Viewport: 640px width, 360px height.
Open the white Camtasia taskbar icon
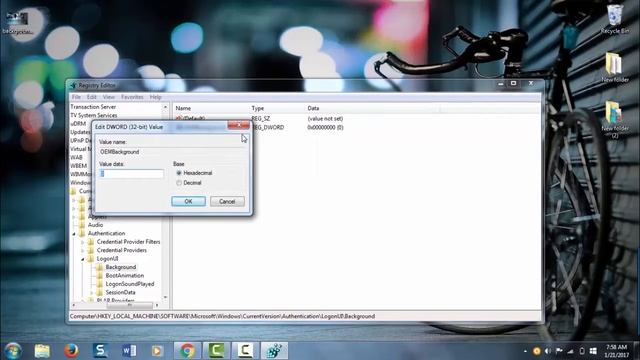pos(245,351)
